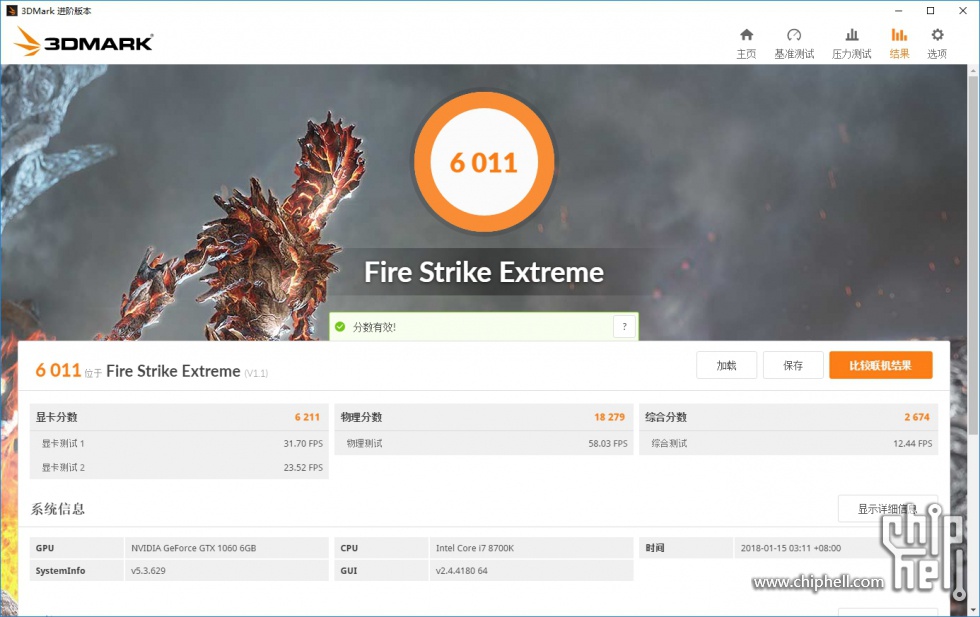
Task: Click the 12.44 FPS value
Action: pyautogui.click(x=912, y=443)
